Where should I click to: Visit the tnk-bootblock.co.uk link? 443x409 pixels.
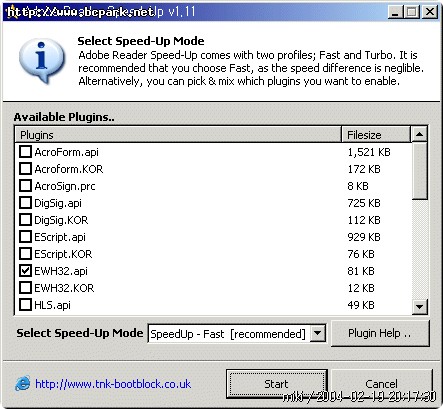pyautogui.click(x=113, y=384)
